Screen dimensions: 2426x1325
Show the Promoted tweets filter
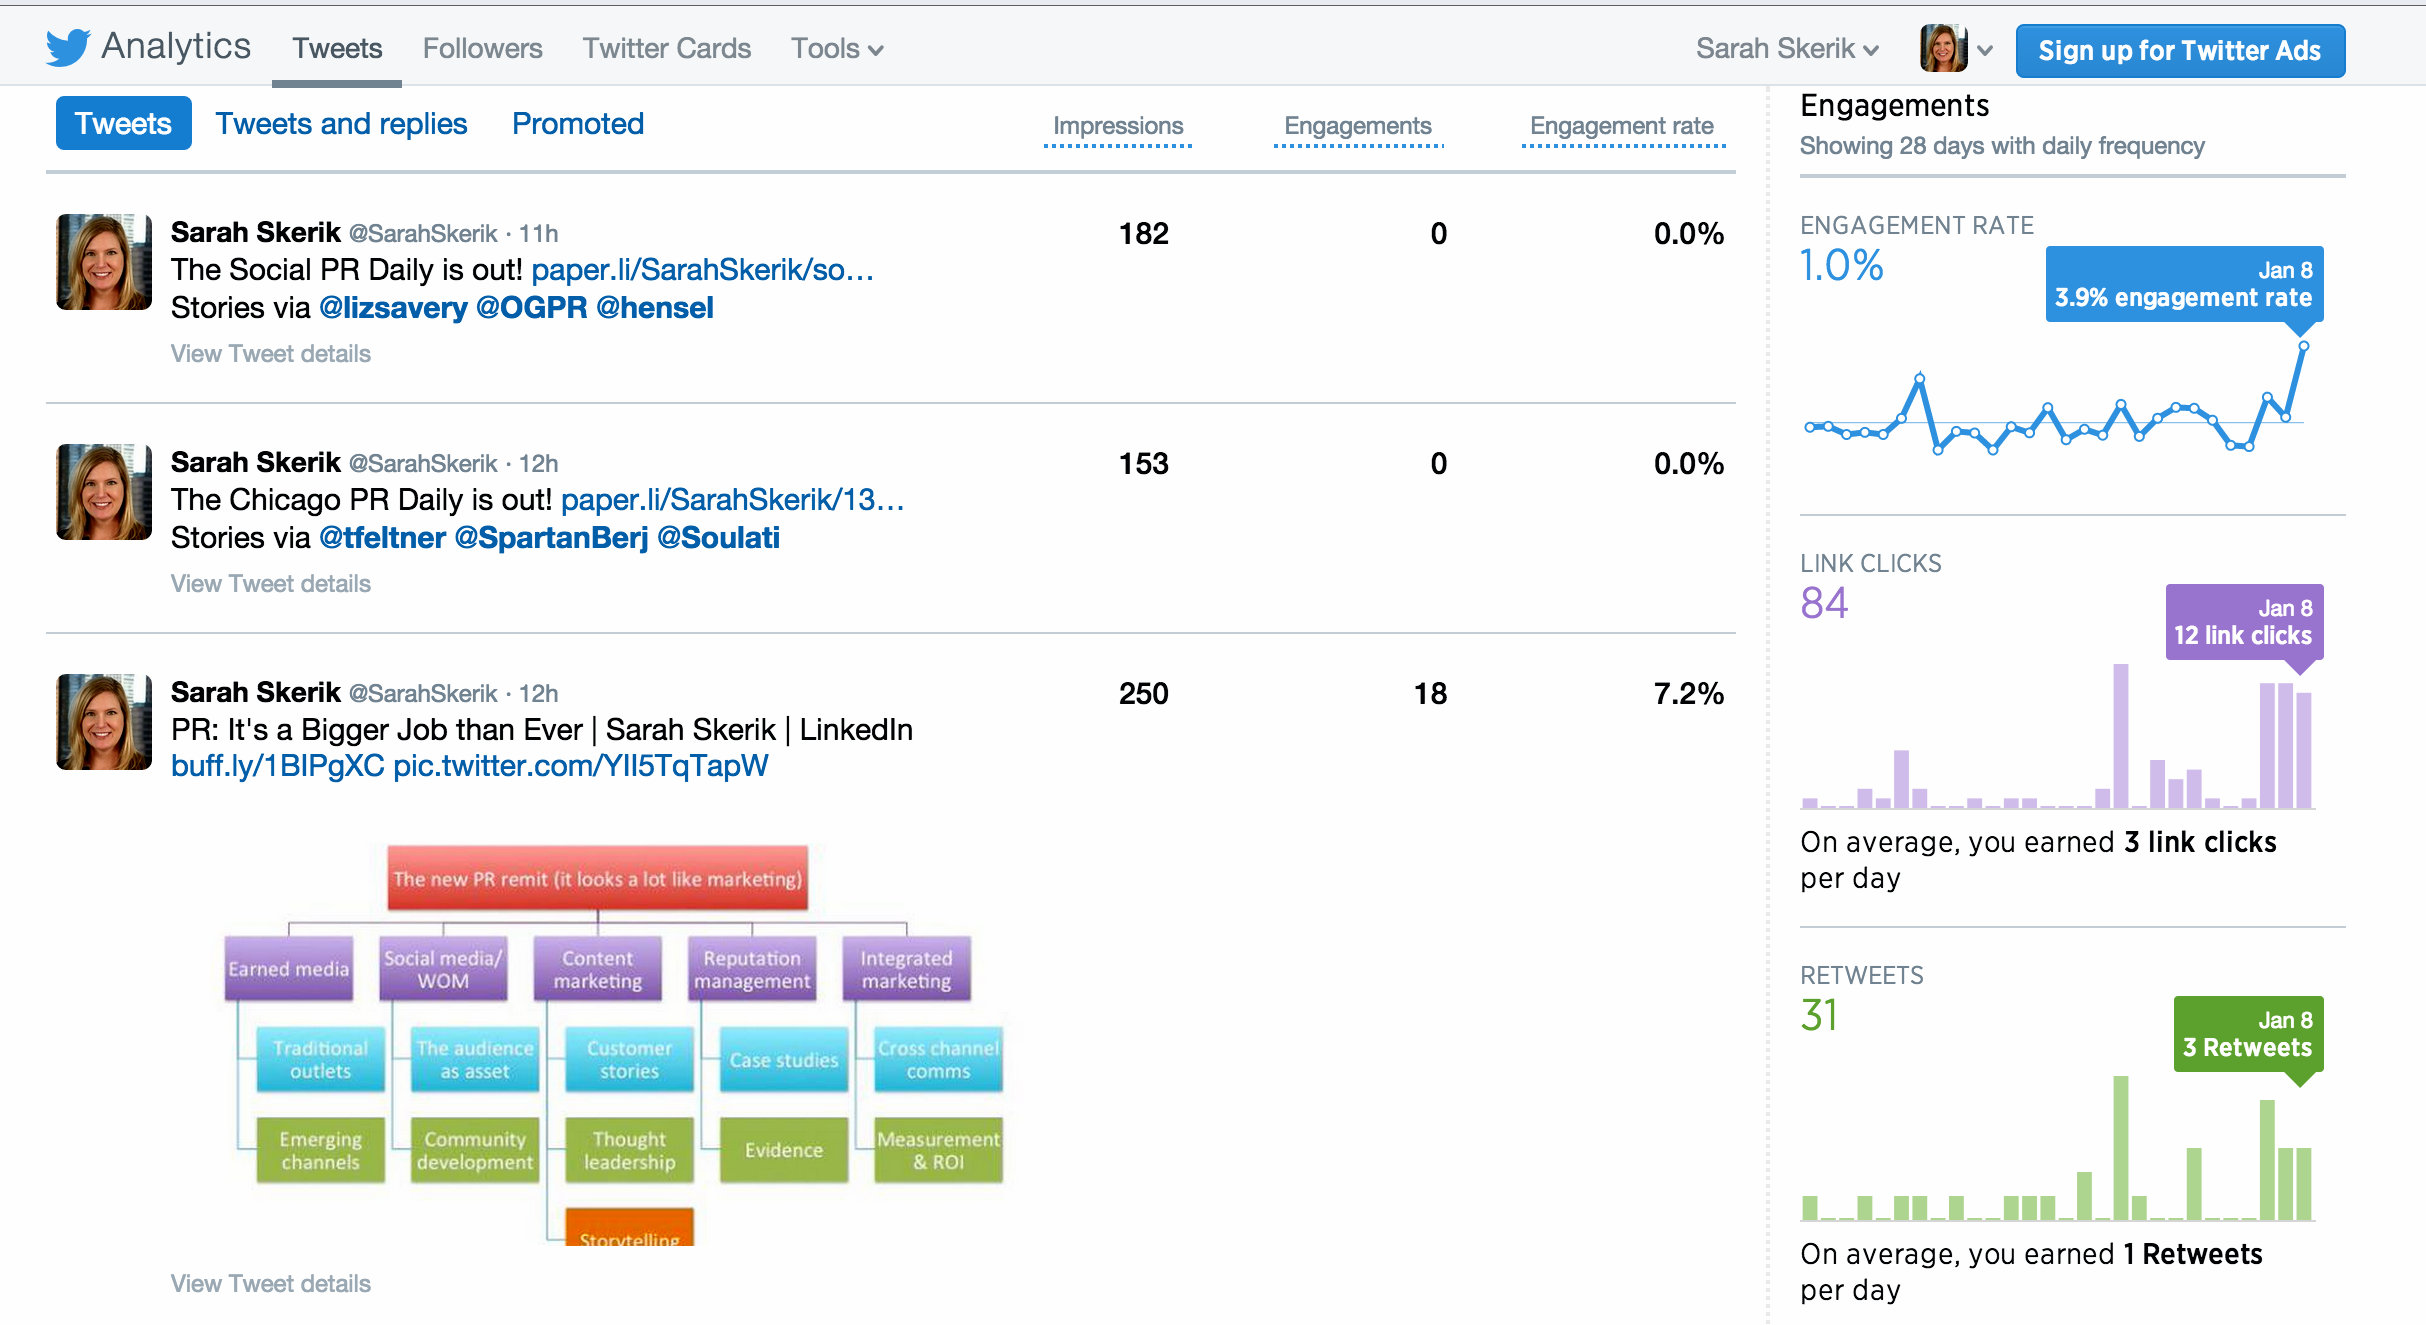click(577, 123)
